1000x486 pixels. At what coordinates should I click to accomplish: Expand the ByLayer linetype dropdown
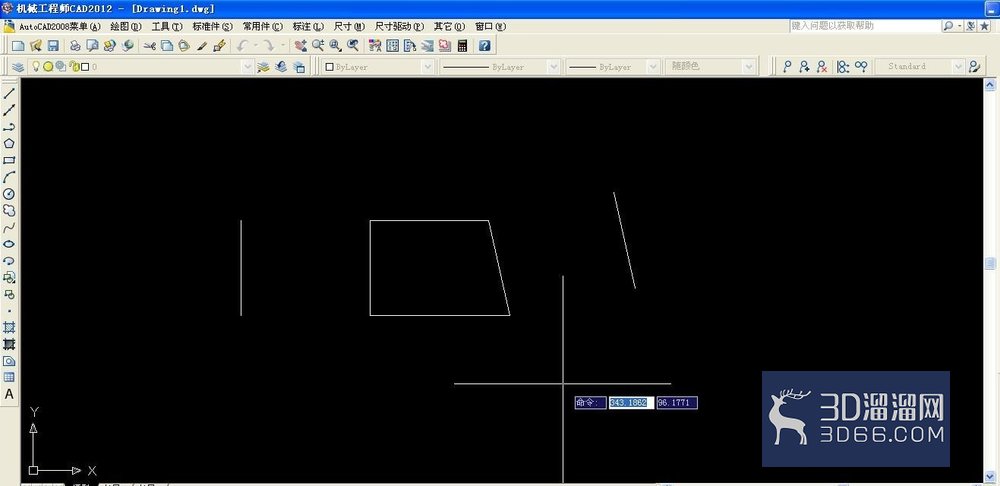553,66
